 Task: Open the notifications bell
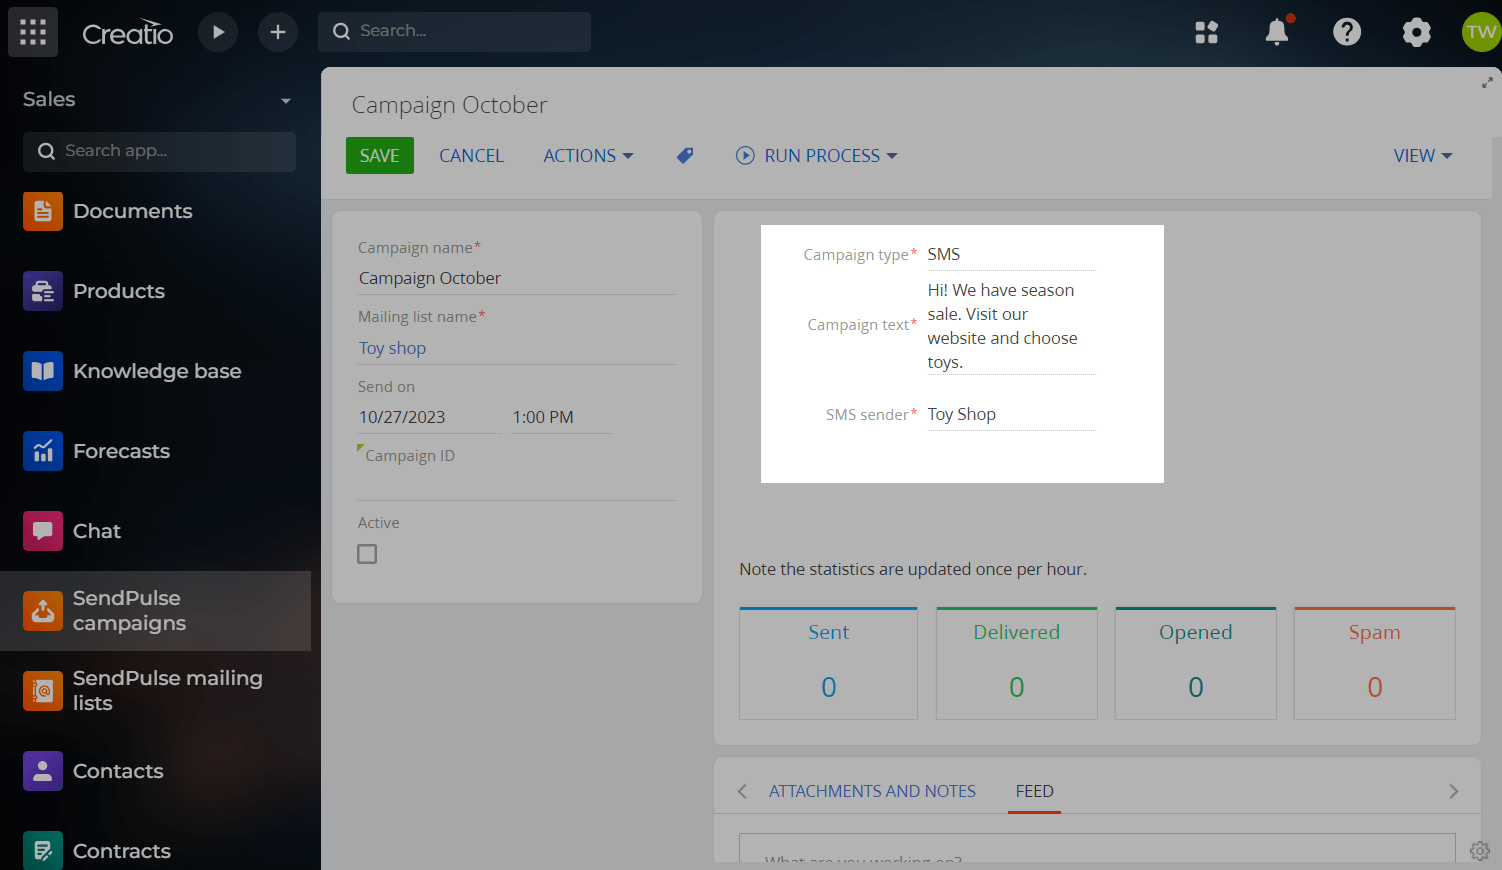click(x=1277, y=32)
